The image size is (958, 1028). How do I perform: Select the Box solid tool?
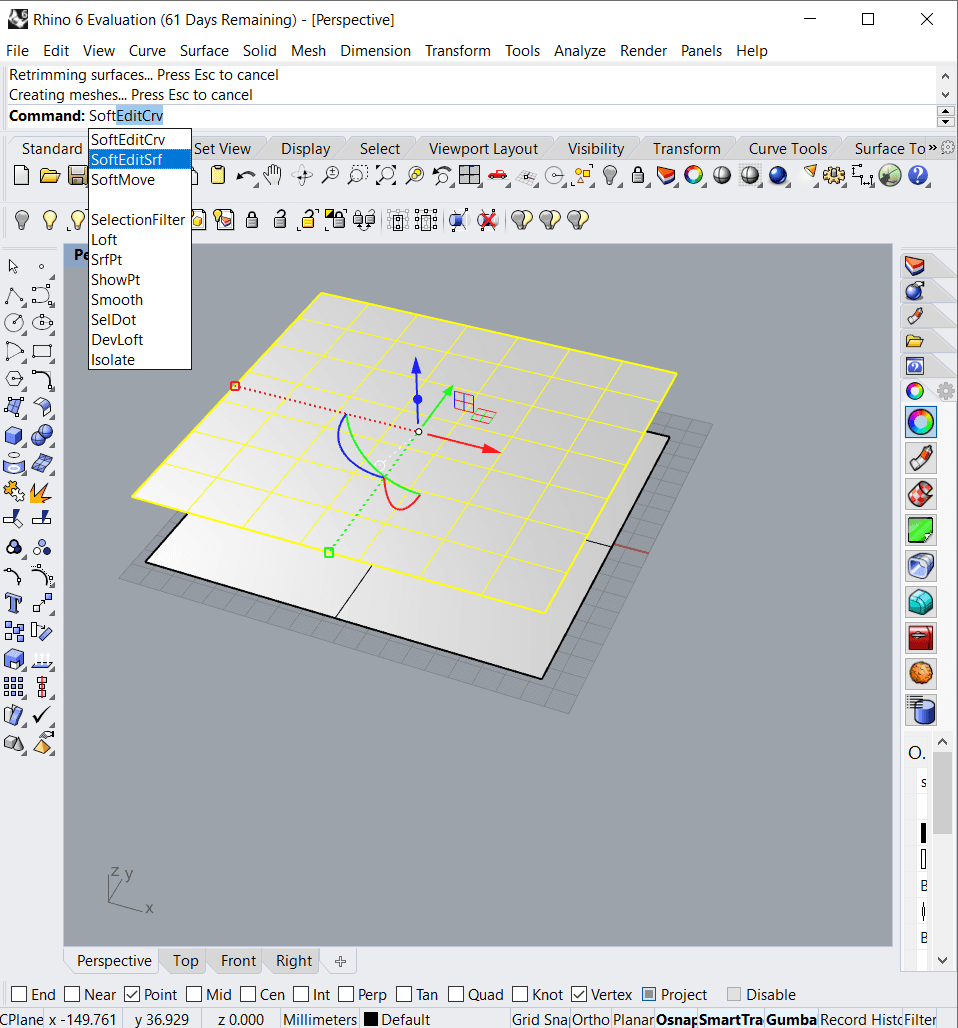click(x=14, y=435)
